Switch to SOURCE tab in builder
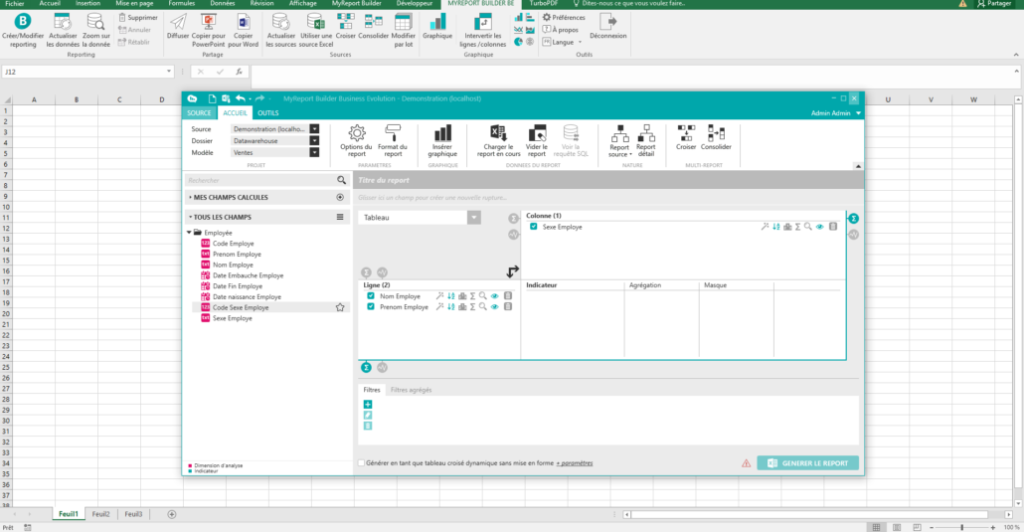This screenshot has width=1024, height=532. click(x=199, y=113)
